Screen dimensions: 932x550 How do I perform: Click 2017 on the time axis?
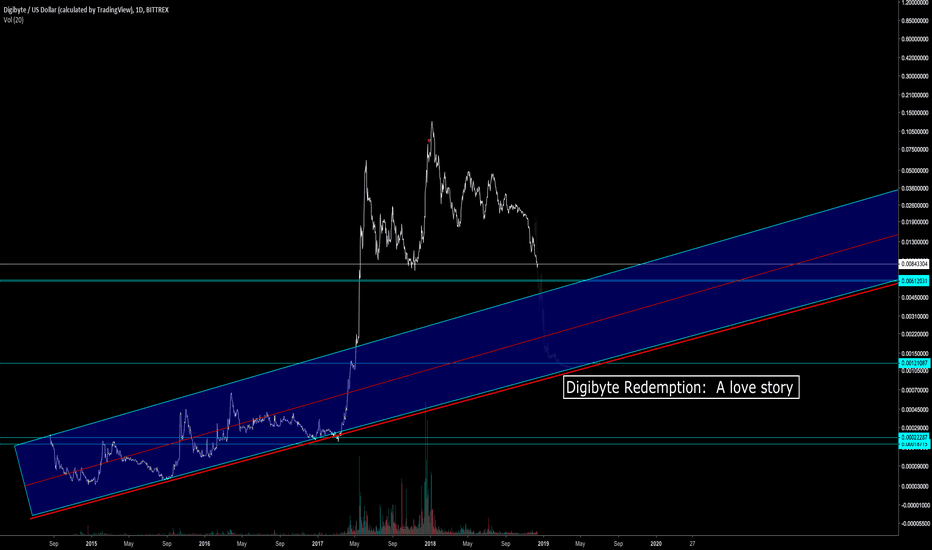pos(317,543)
